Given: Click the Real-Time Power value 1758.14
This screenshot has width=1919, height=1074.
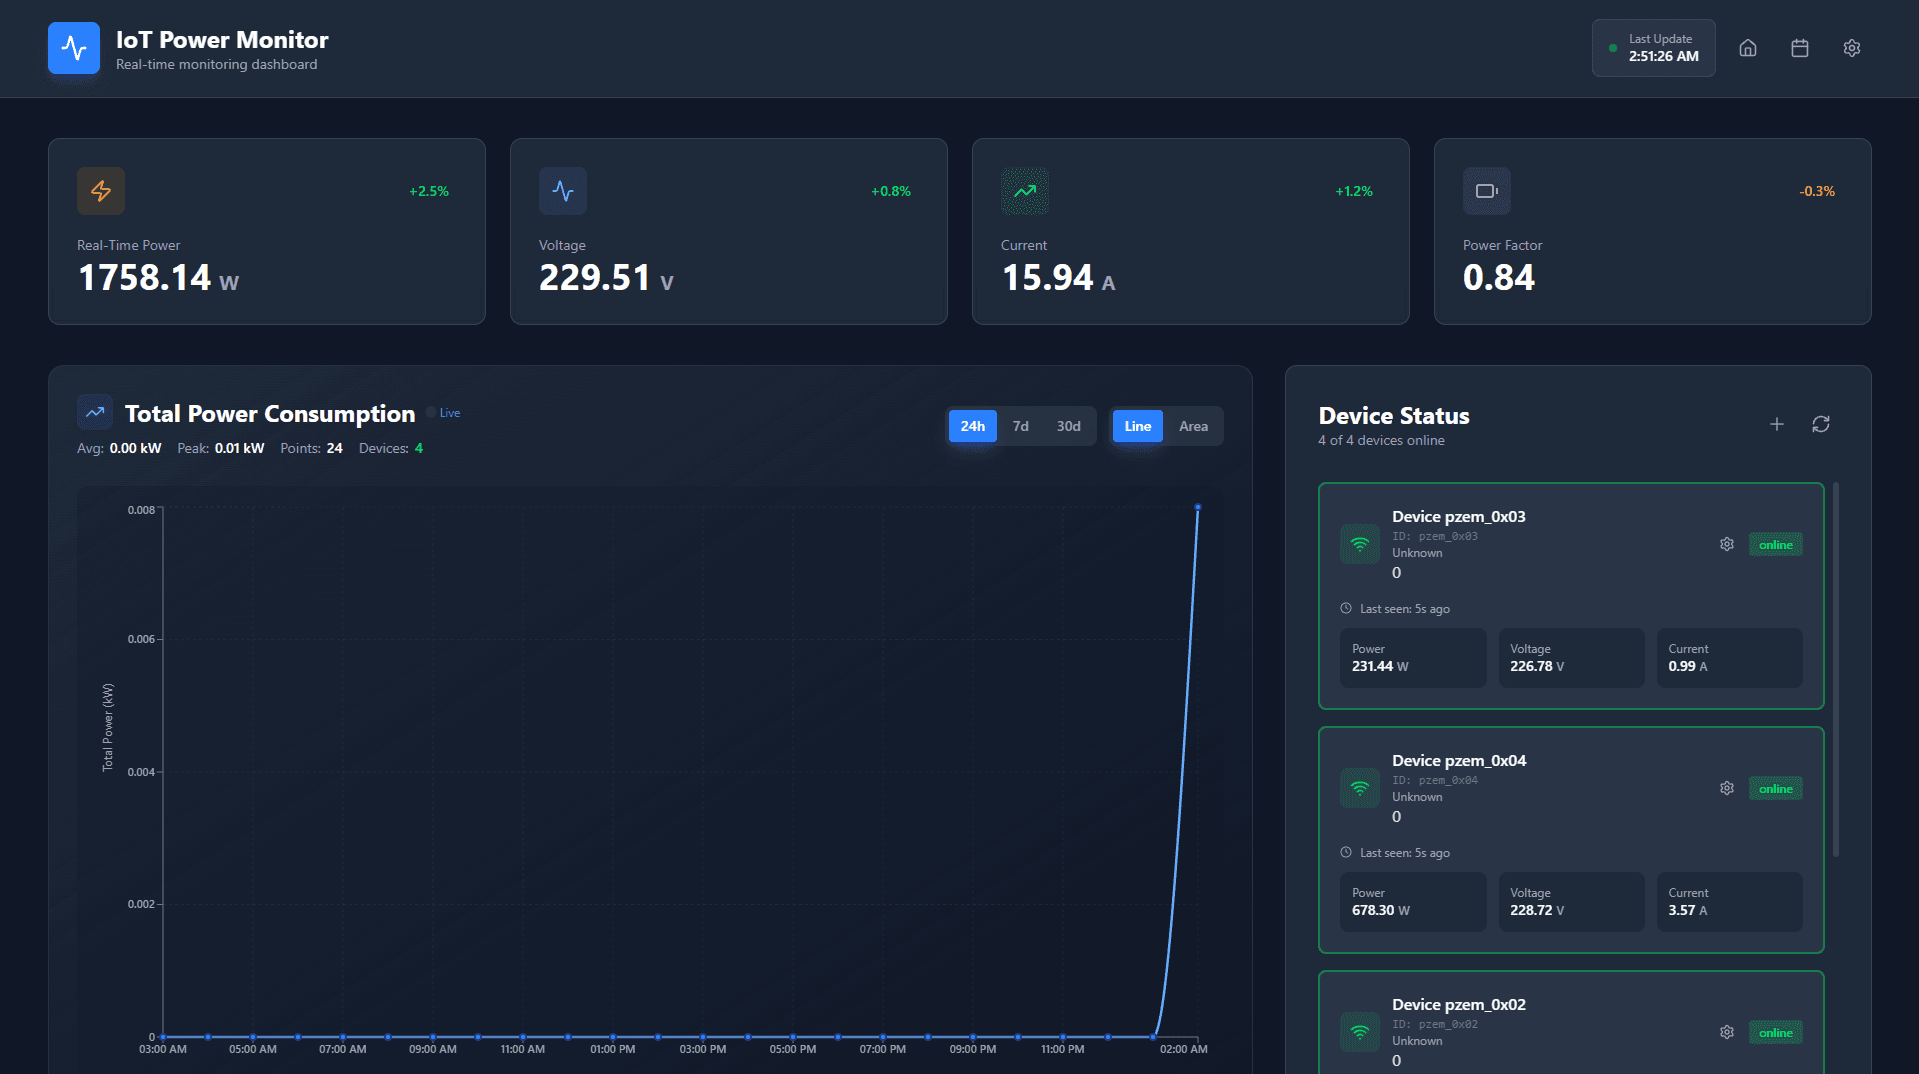Looking at the screenshot, I should pyautogui.click(x=145, y=277).
